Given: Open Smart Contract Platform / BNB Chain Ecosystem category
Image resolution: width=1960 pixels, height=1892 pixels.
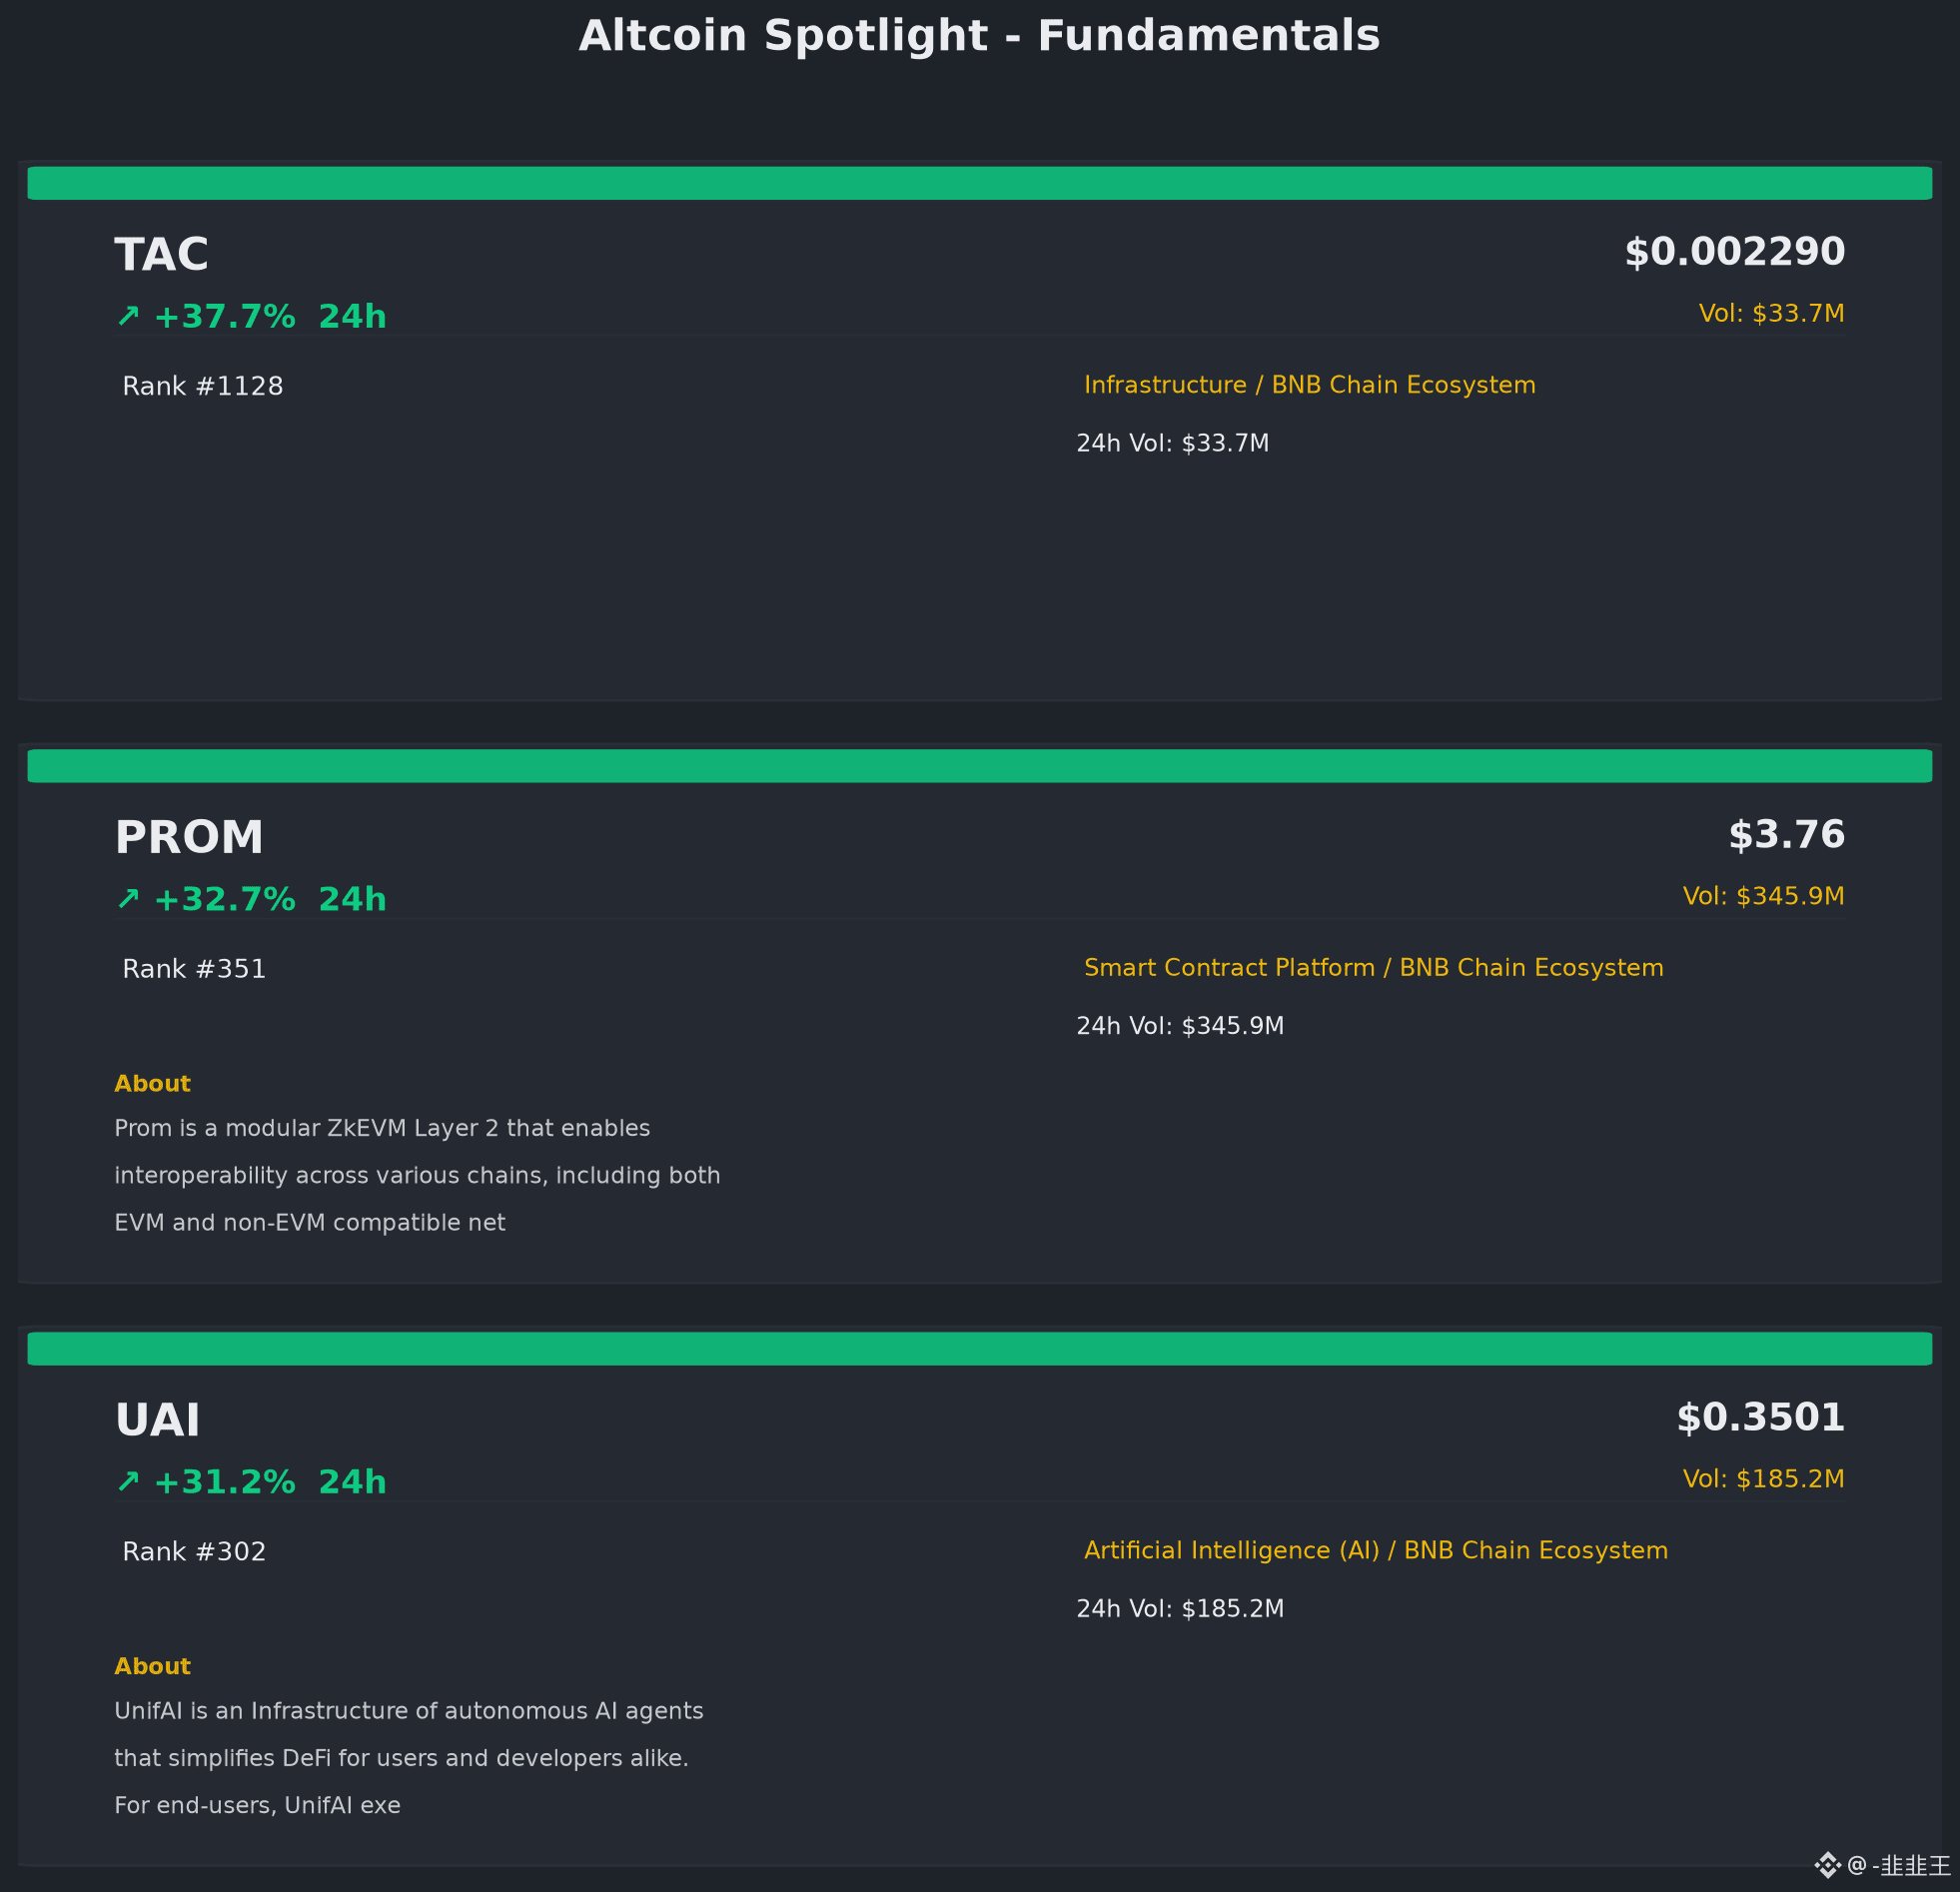Looking at the screenshot, I should [1374, 968].
